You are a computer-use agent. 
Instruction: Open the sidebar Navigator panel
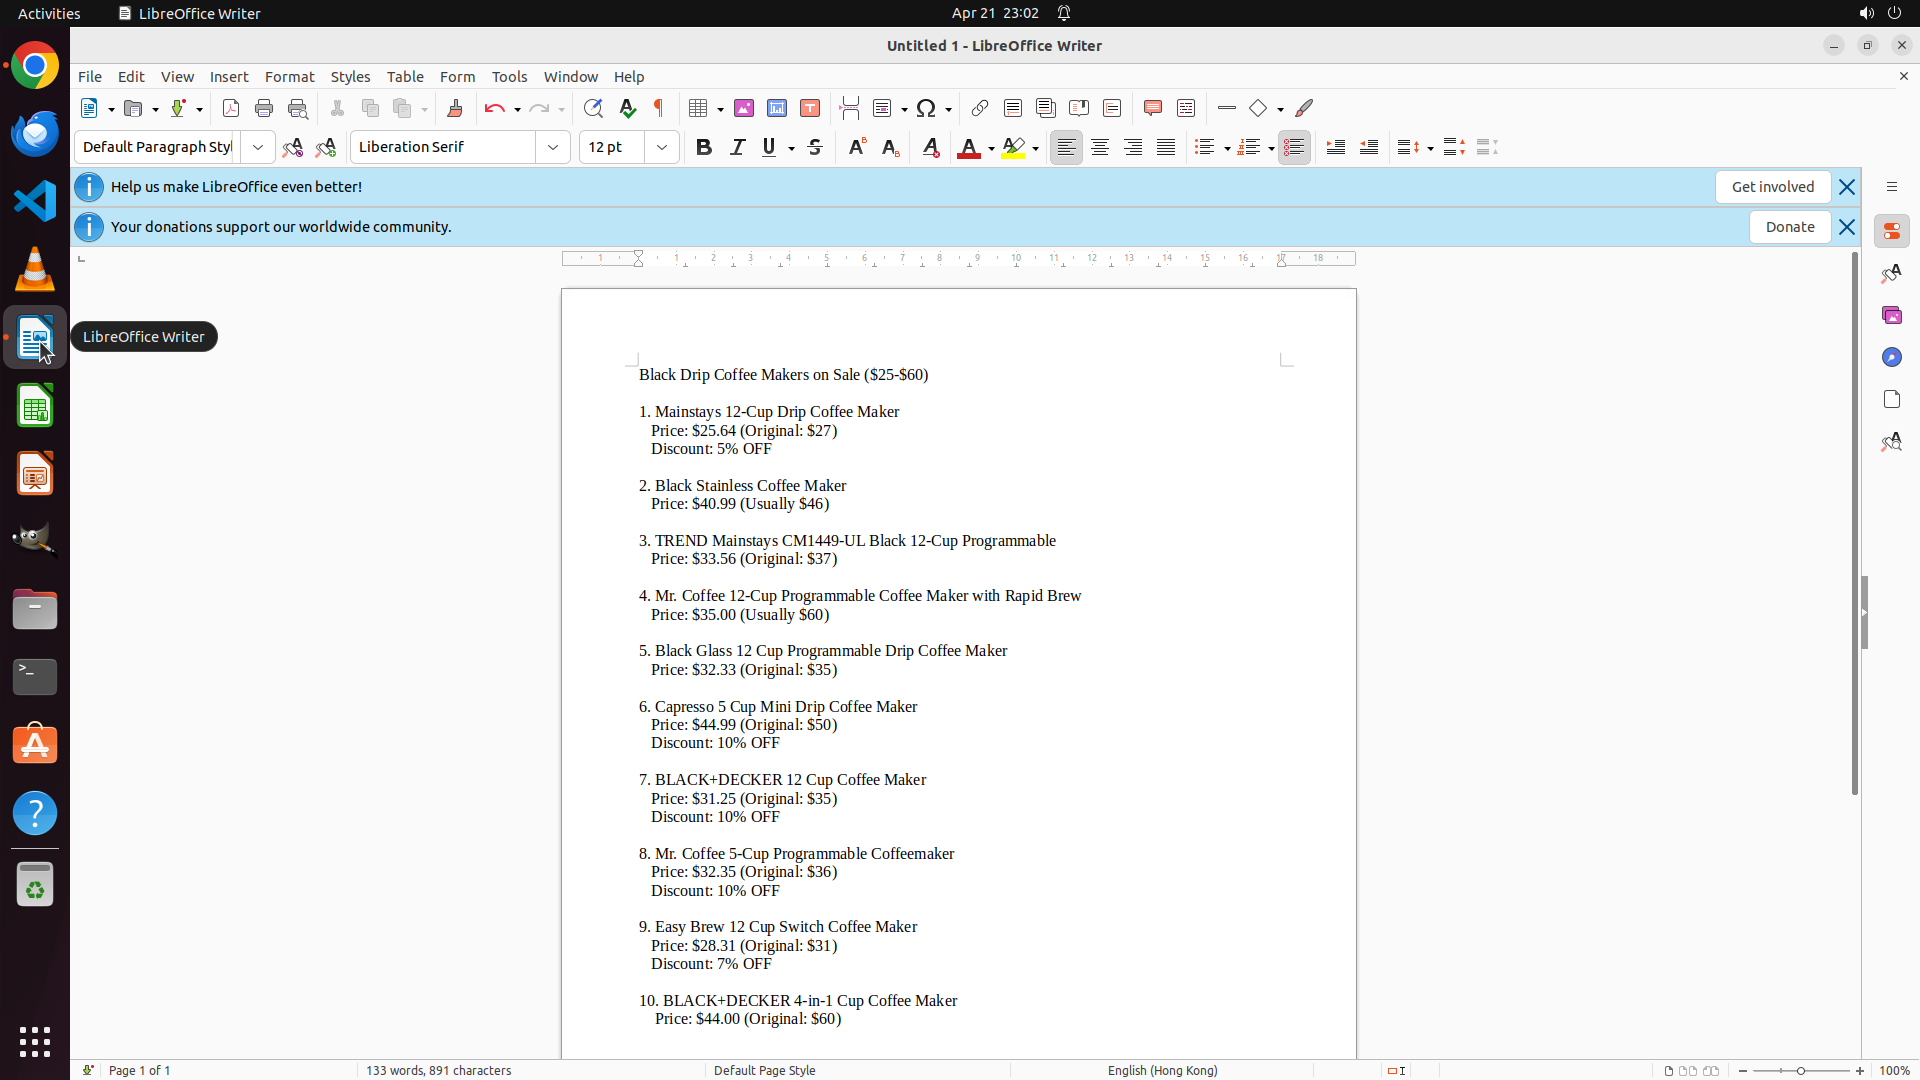pos(1891,357)
